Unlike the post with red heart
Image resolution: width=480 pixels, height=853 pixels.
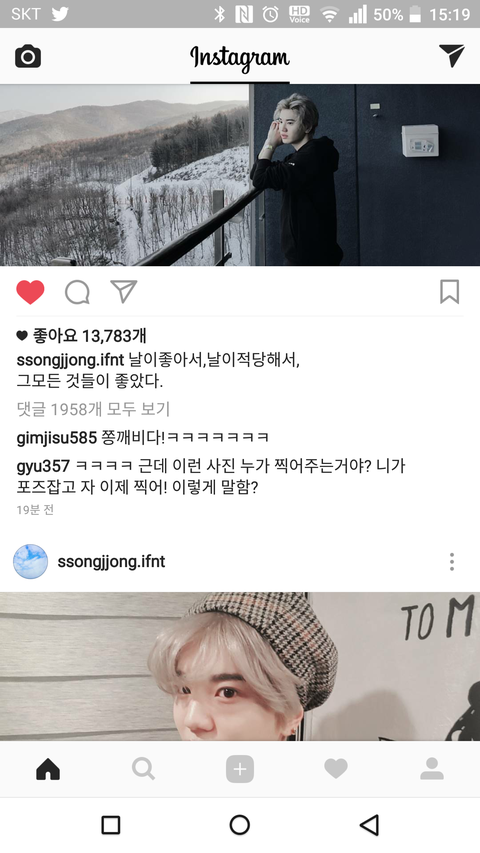pos(30,292)
